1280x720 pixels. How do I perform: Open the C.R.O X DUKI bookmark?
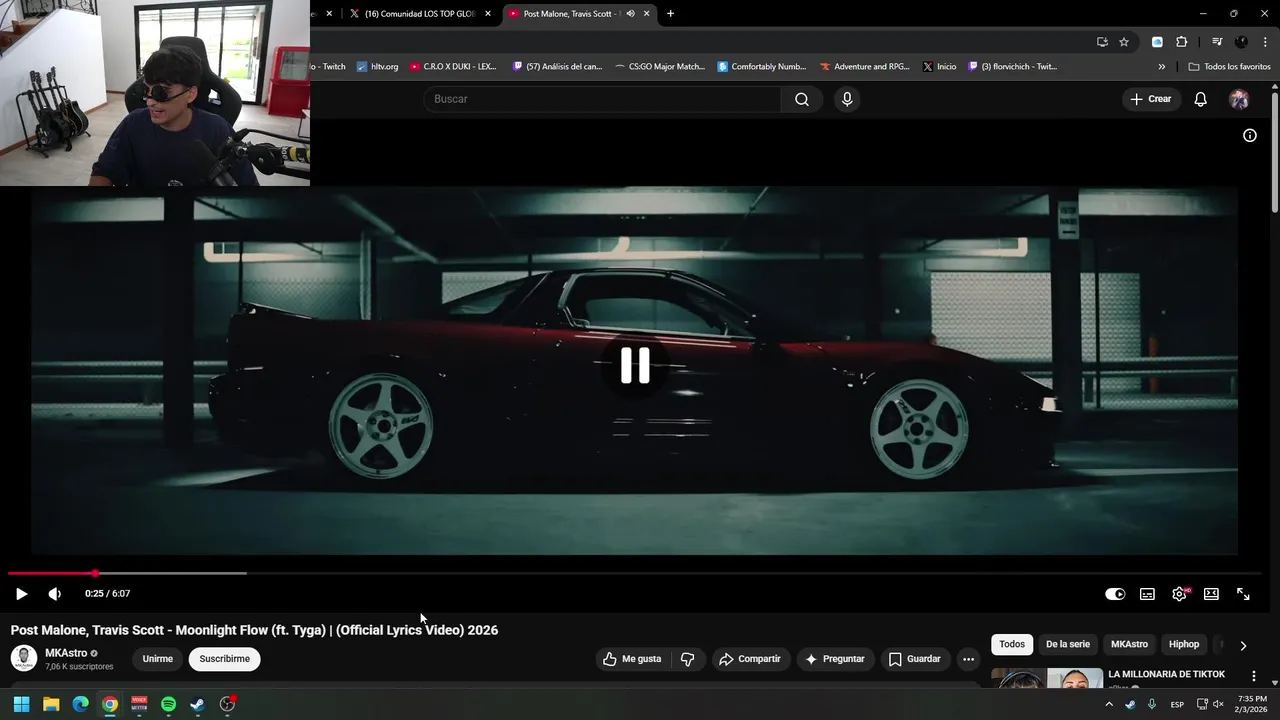coord(453,67)
